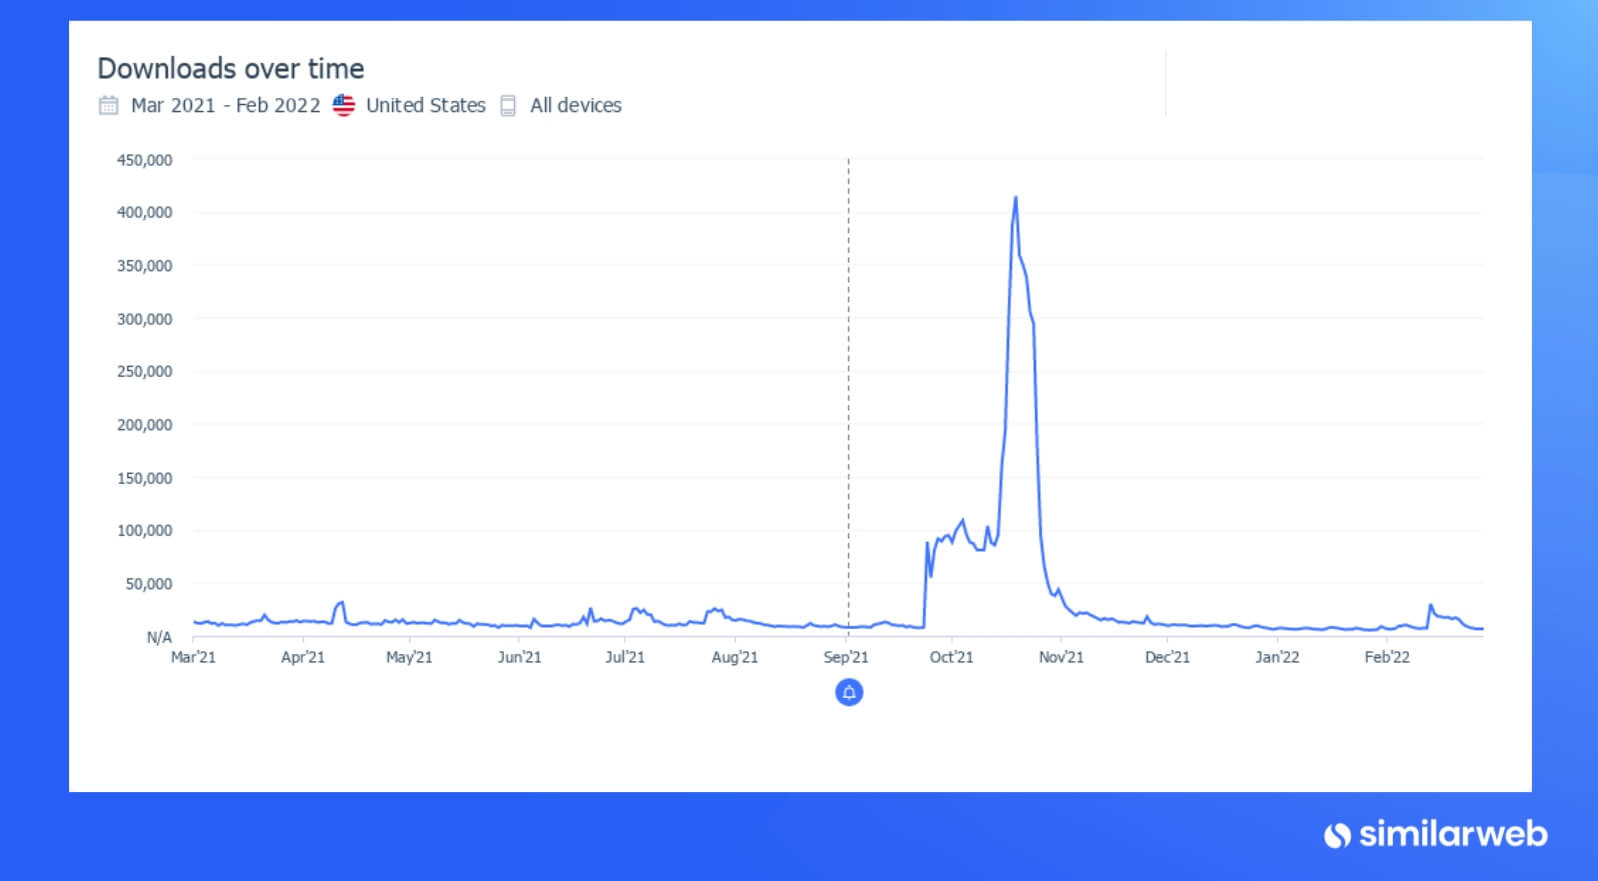
Task: Click the Nov'21 label on the x-axis
Action: pos(1061,657)
